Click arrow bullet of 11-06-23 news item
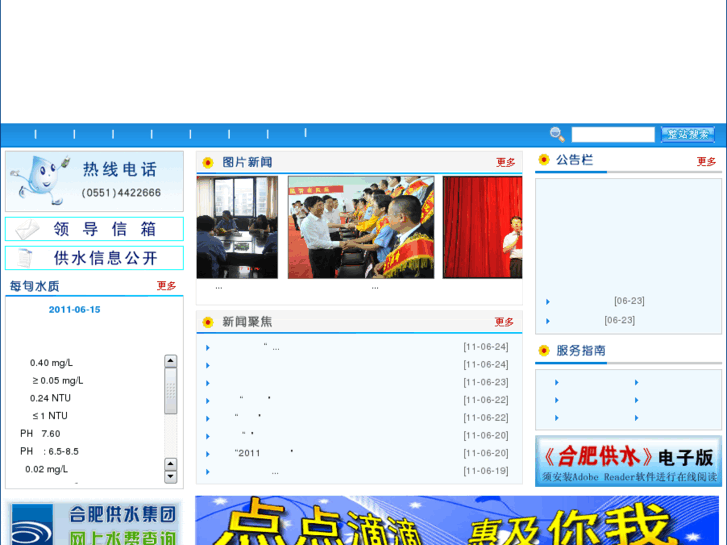 tap(208, 383)
